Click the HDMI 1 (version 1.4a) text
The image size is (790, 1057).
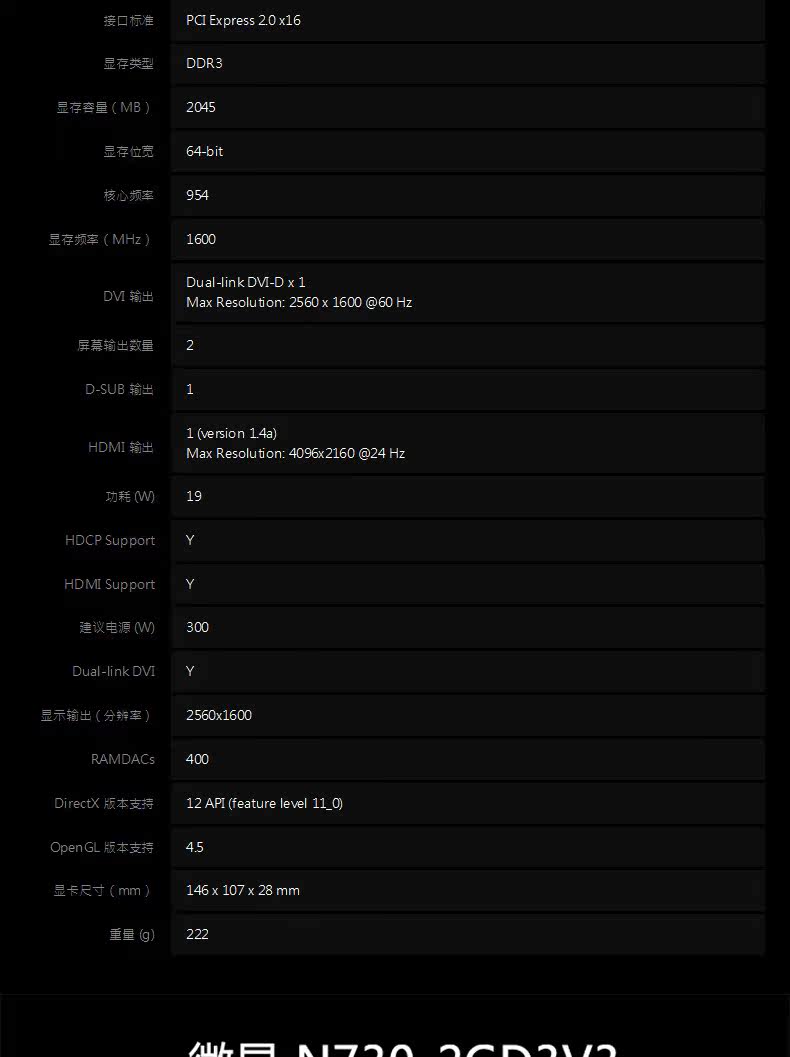[x=231, y=433]
